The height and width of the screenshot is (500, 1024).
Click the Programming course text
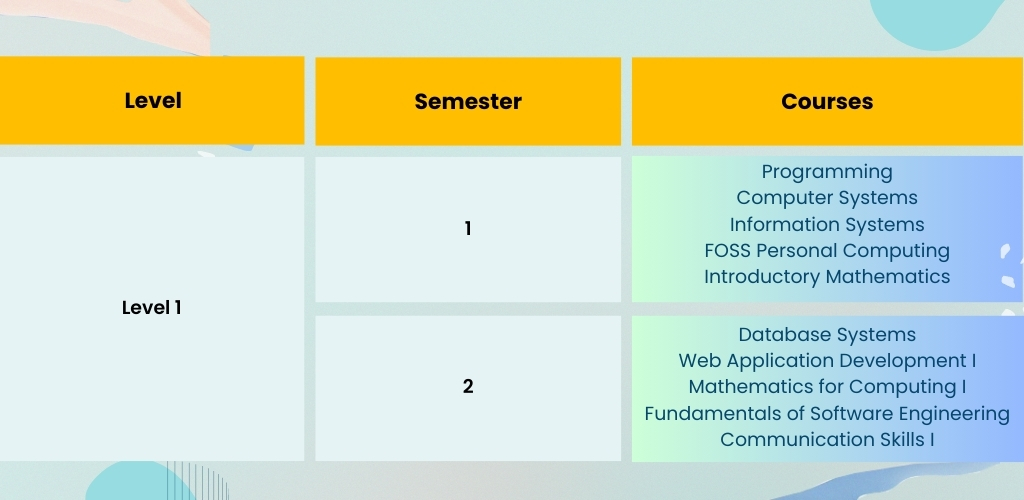pyautogui.click(x=827, y=172)
